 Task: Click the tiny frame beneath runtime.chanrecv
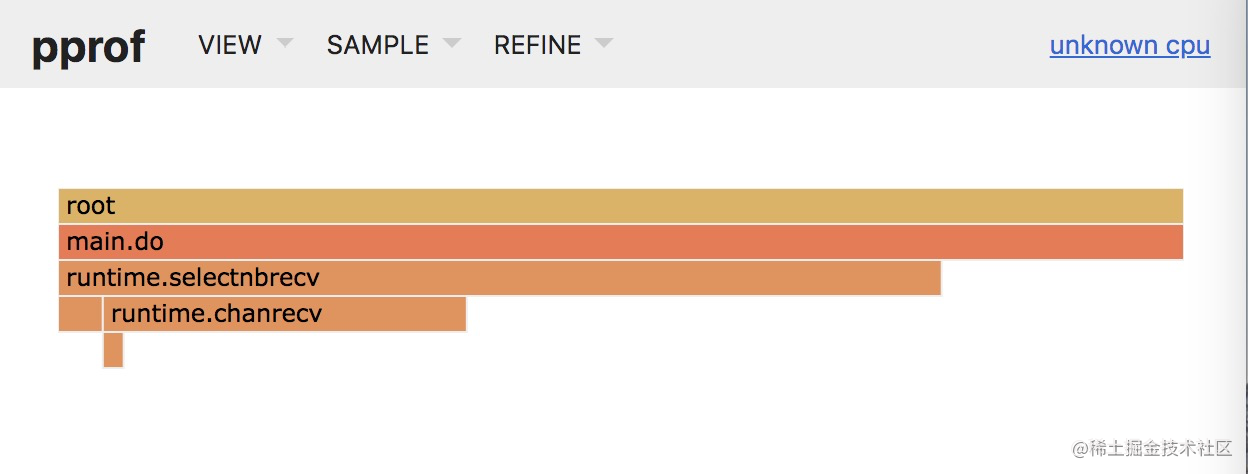113,350
